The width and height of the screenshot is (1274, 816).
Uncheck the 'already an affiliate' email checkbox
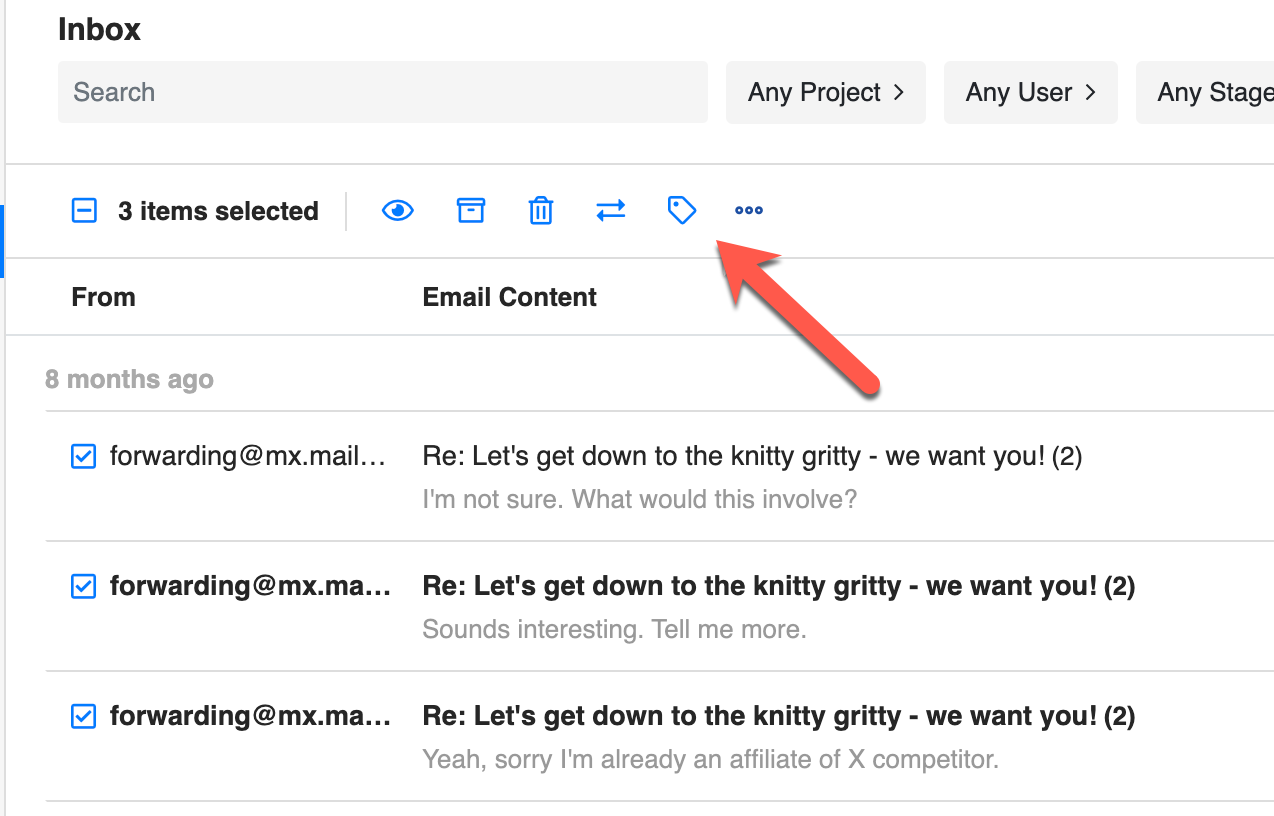[x=84, y=716]
